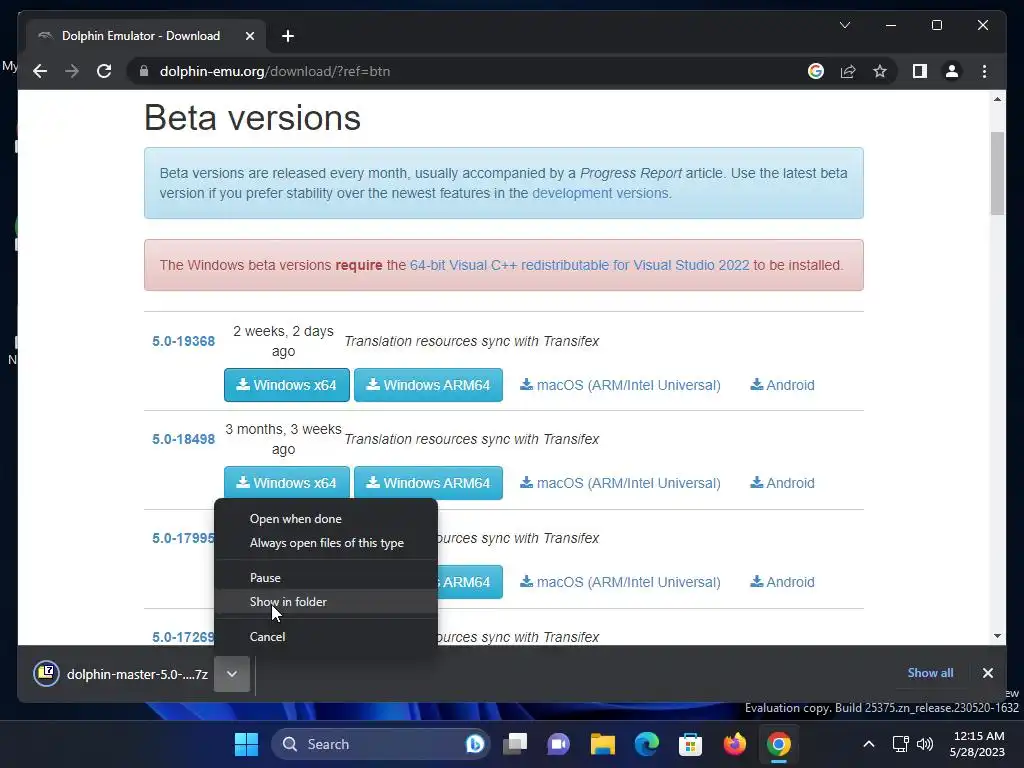Click Show all downloads
The height and width of the screenshot is (768, 1024).
(x=930, y=673)
